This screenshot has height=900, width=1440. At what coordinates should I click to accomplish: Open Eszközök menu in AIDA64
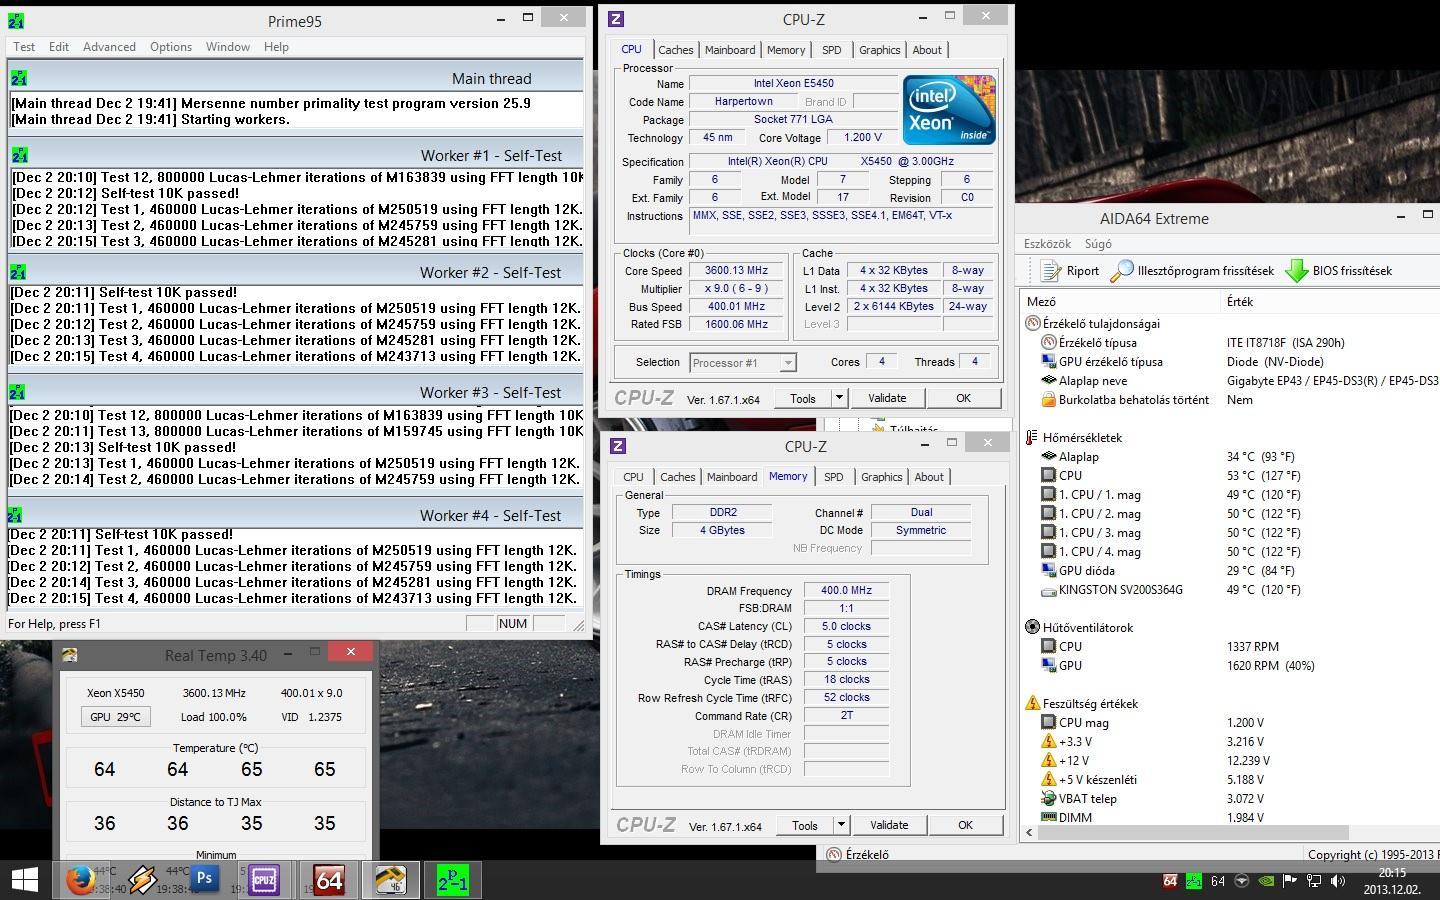point(1047,244)
